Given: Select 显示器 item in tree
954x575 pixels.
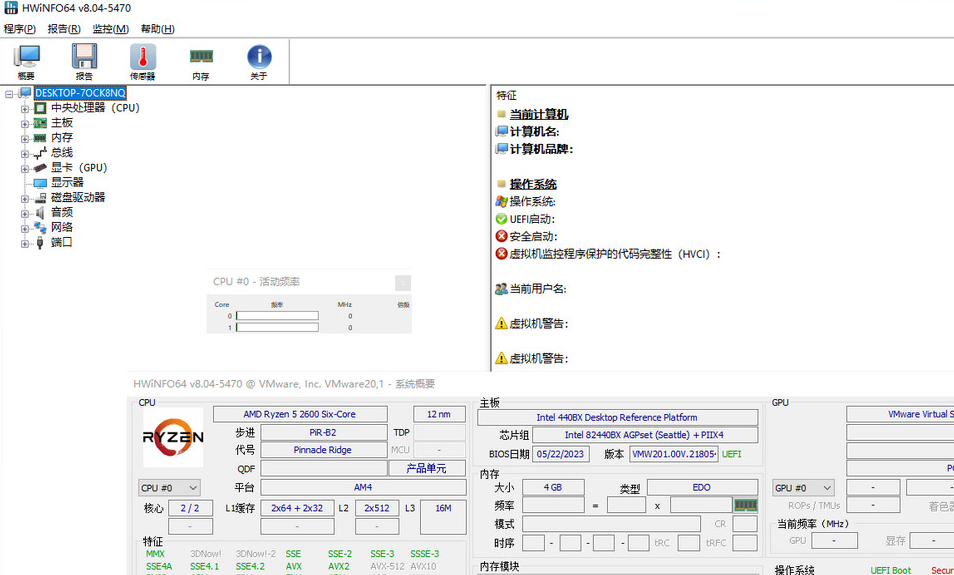Looking at the screenshot, I should pos(68,183).
